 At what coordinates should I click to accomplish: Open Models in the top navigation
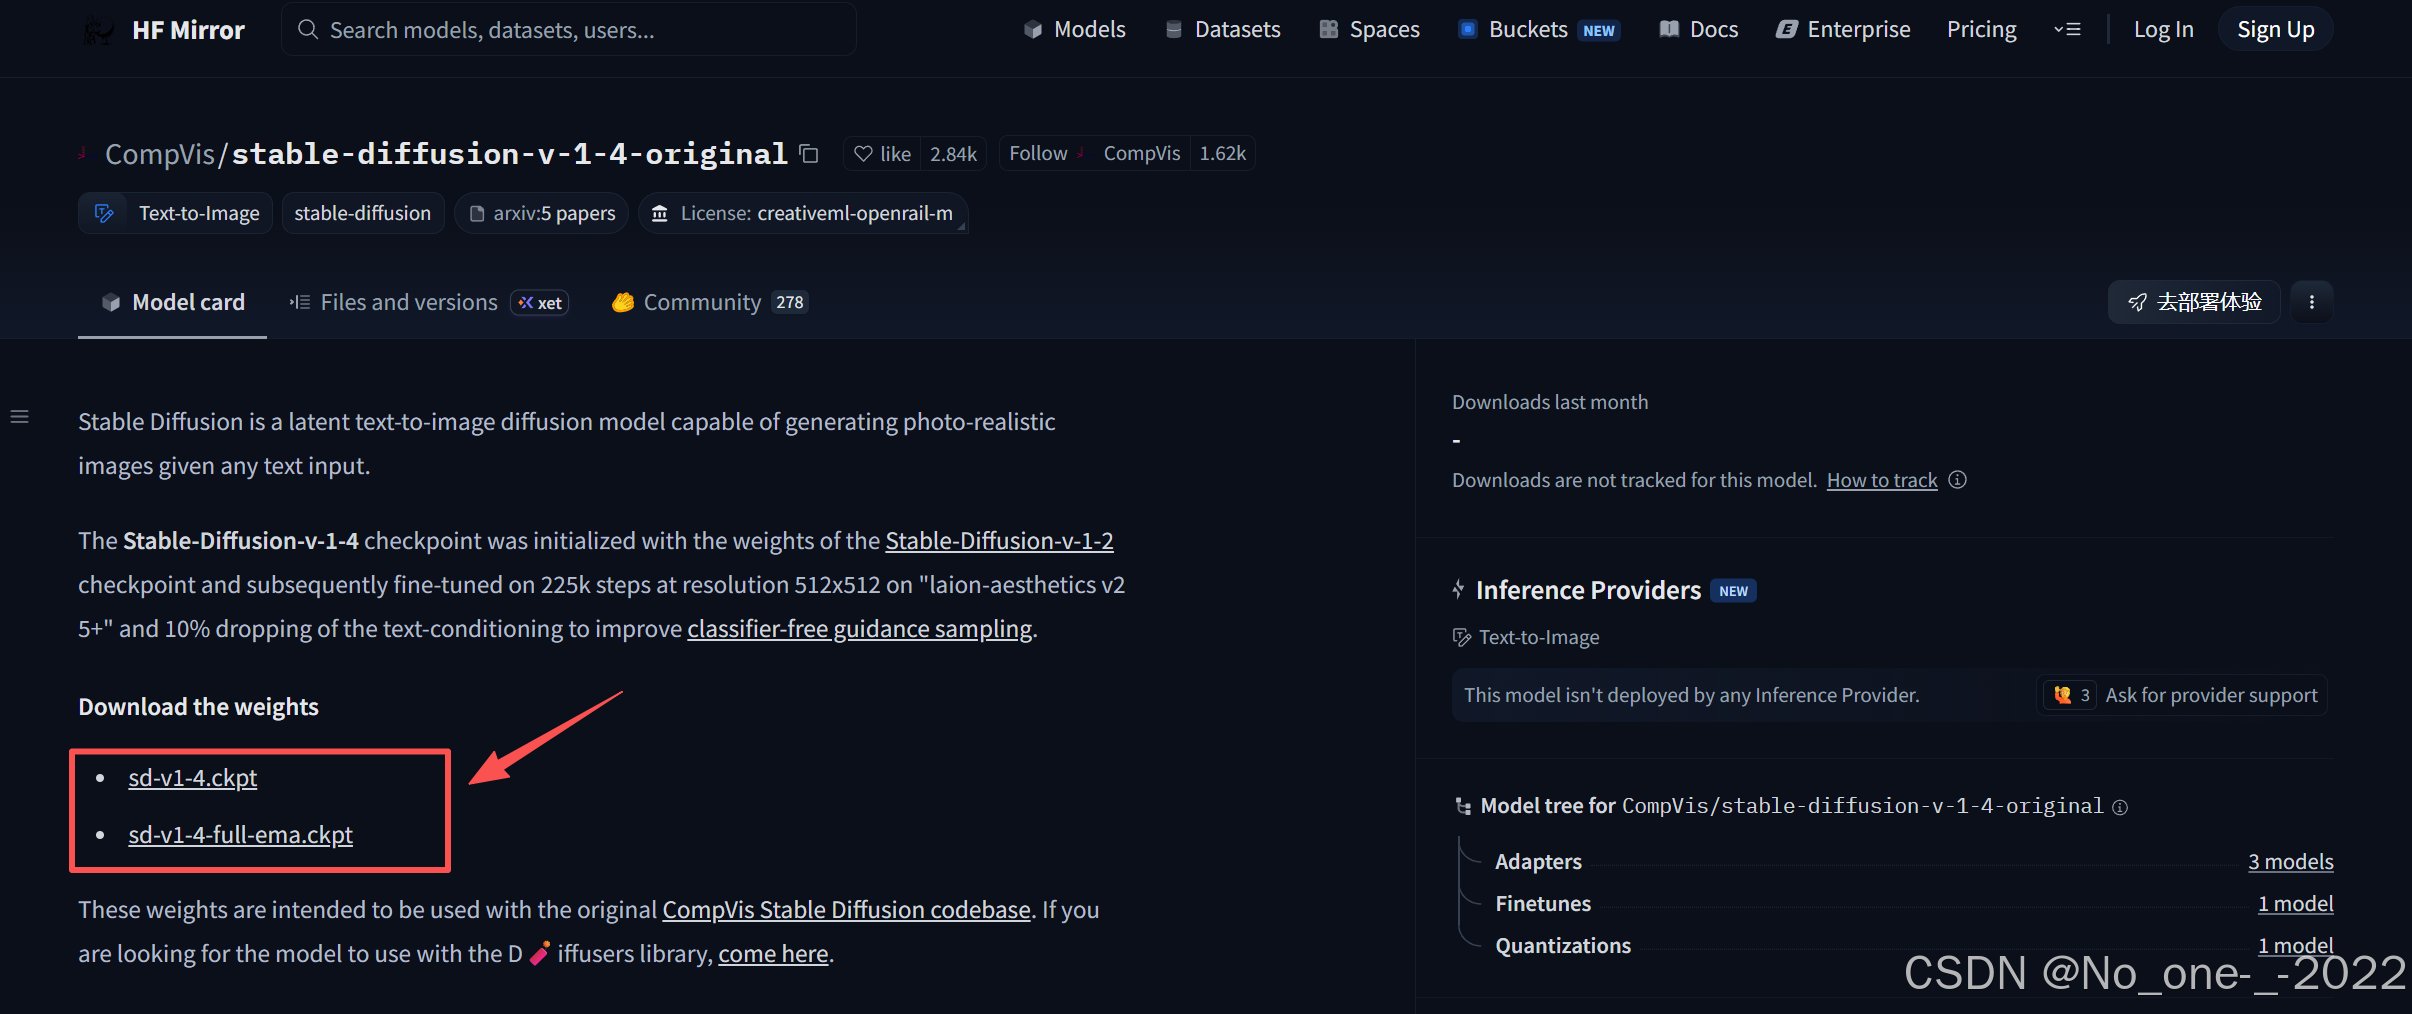1075,29
